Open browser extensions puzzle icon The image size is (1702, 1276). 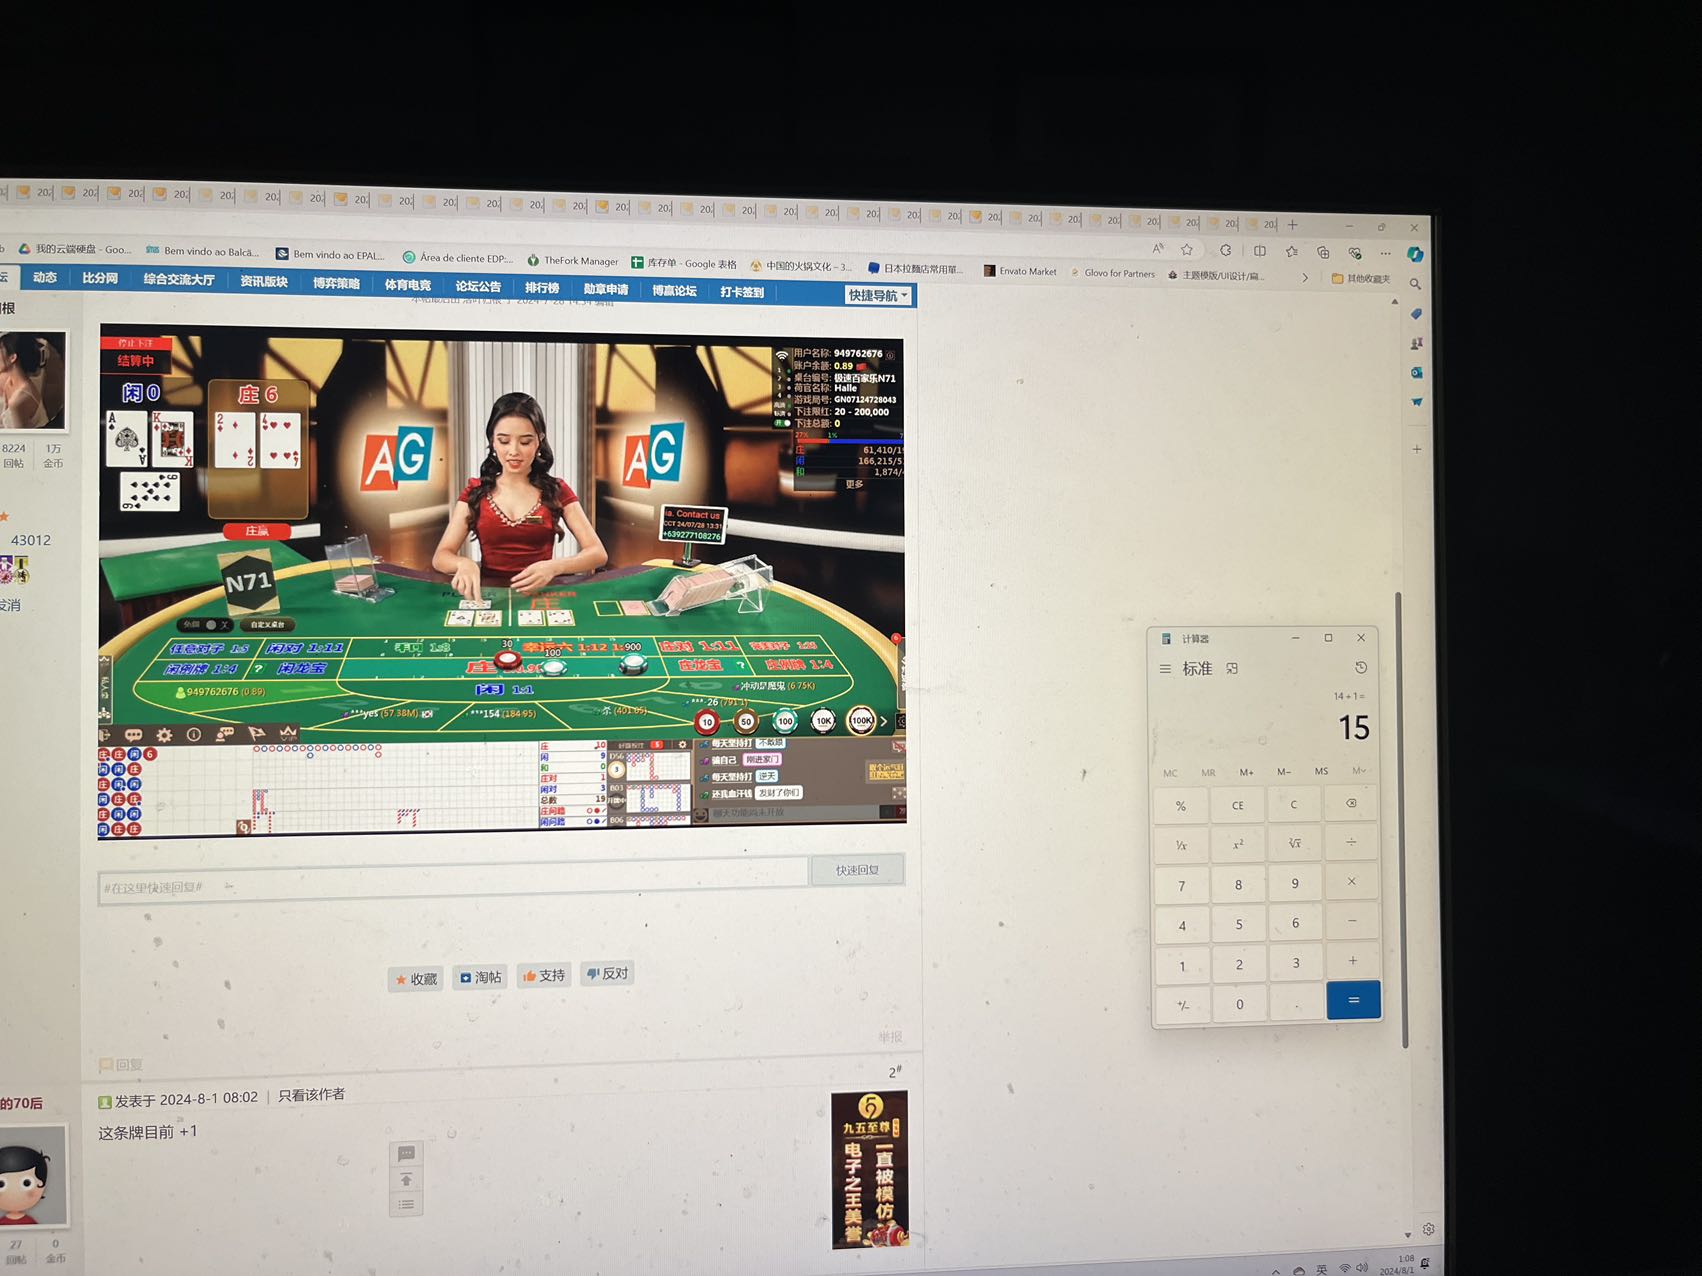pyautogui.click(x=1225, y=250)
